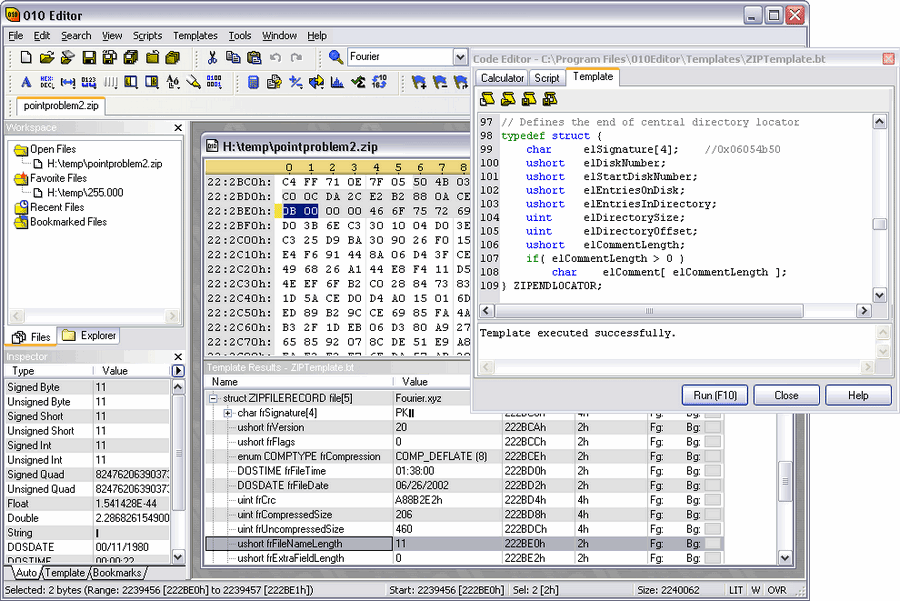Open the Fourier template dropdown
This screenshot has height=601, width=900.
458,56
